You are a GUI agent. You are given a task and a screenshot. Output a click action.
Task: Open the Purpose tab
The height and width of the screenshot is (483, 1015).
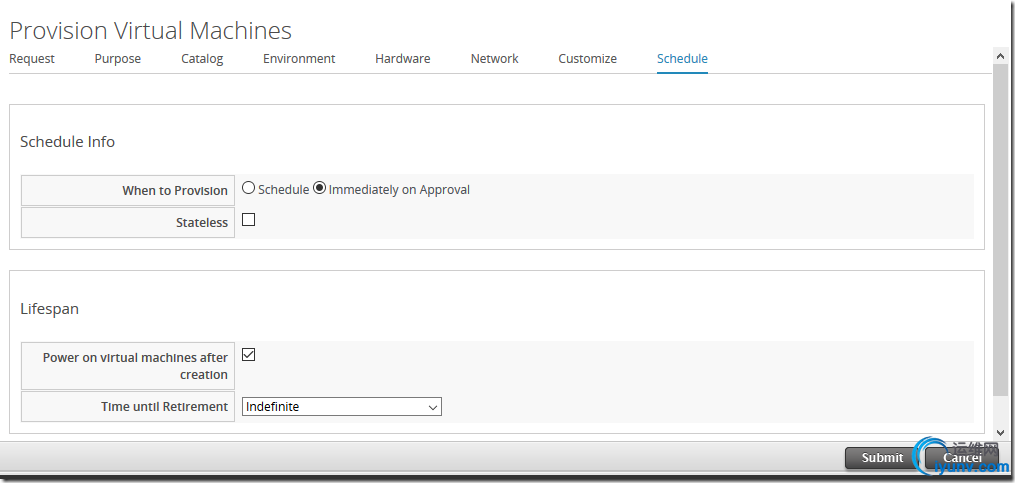pyautogui.click(x=117, y=59)
